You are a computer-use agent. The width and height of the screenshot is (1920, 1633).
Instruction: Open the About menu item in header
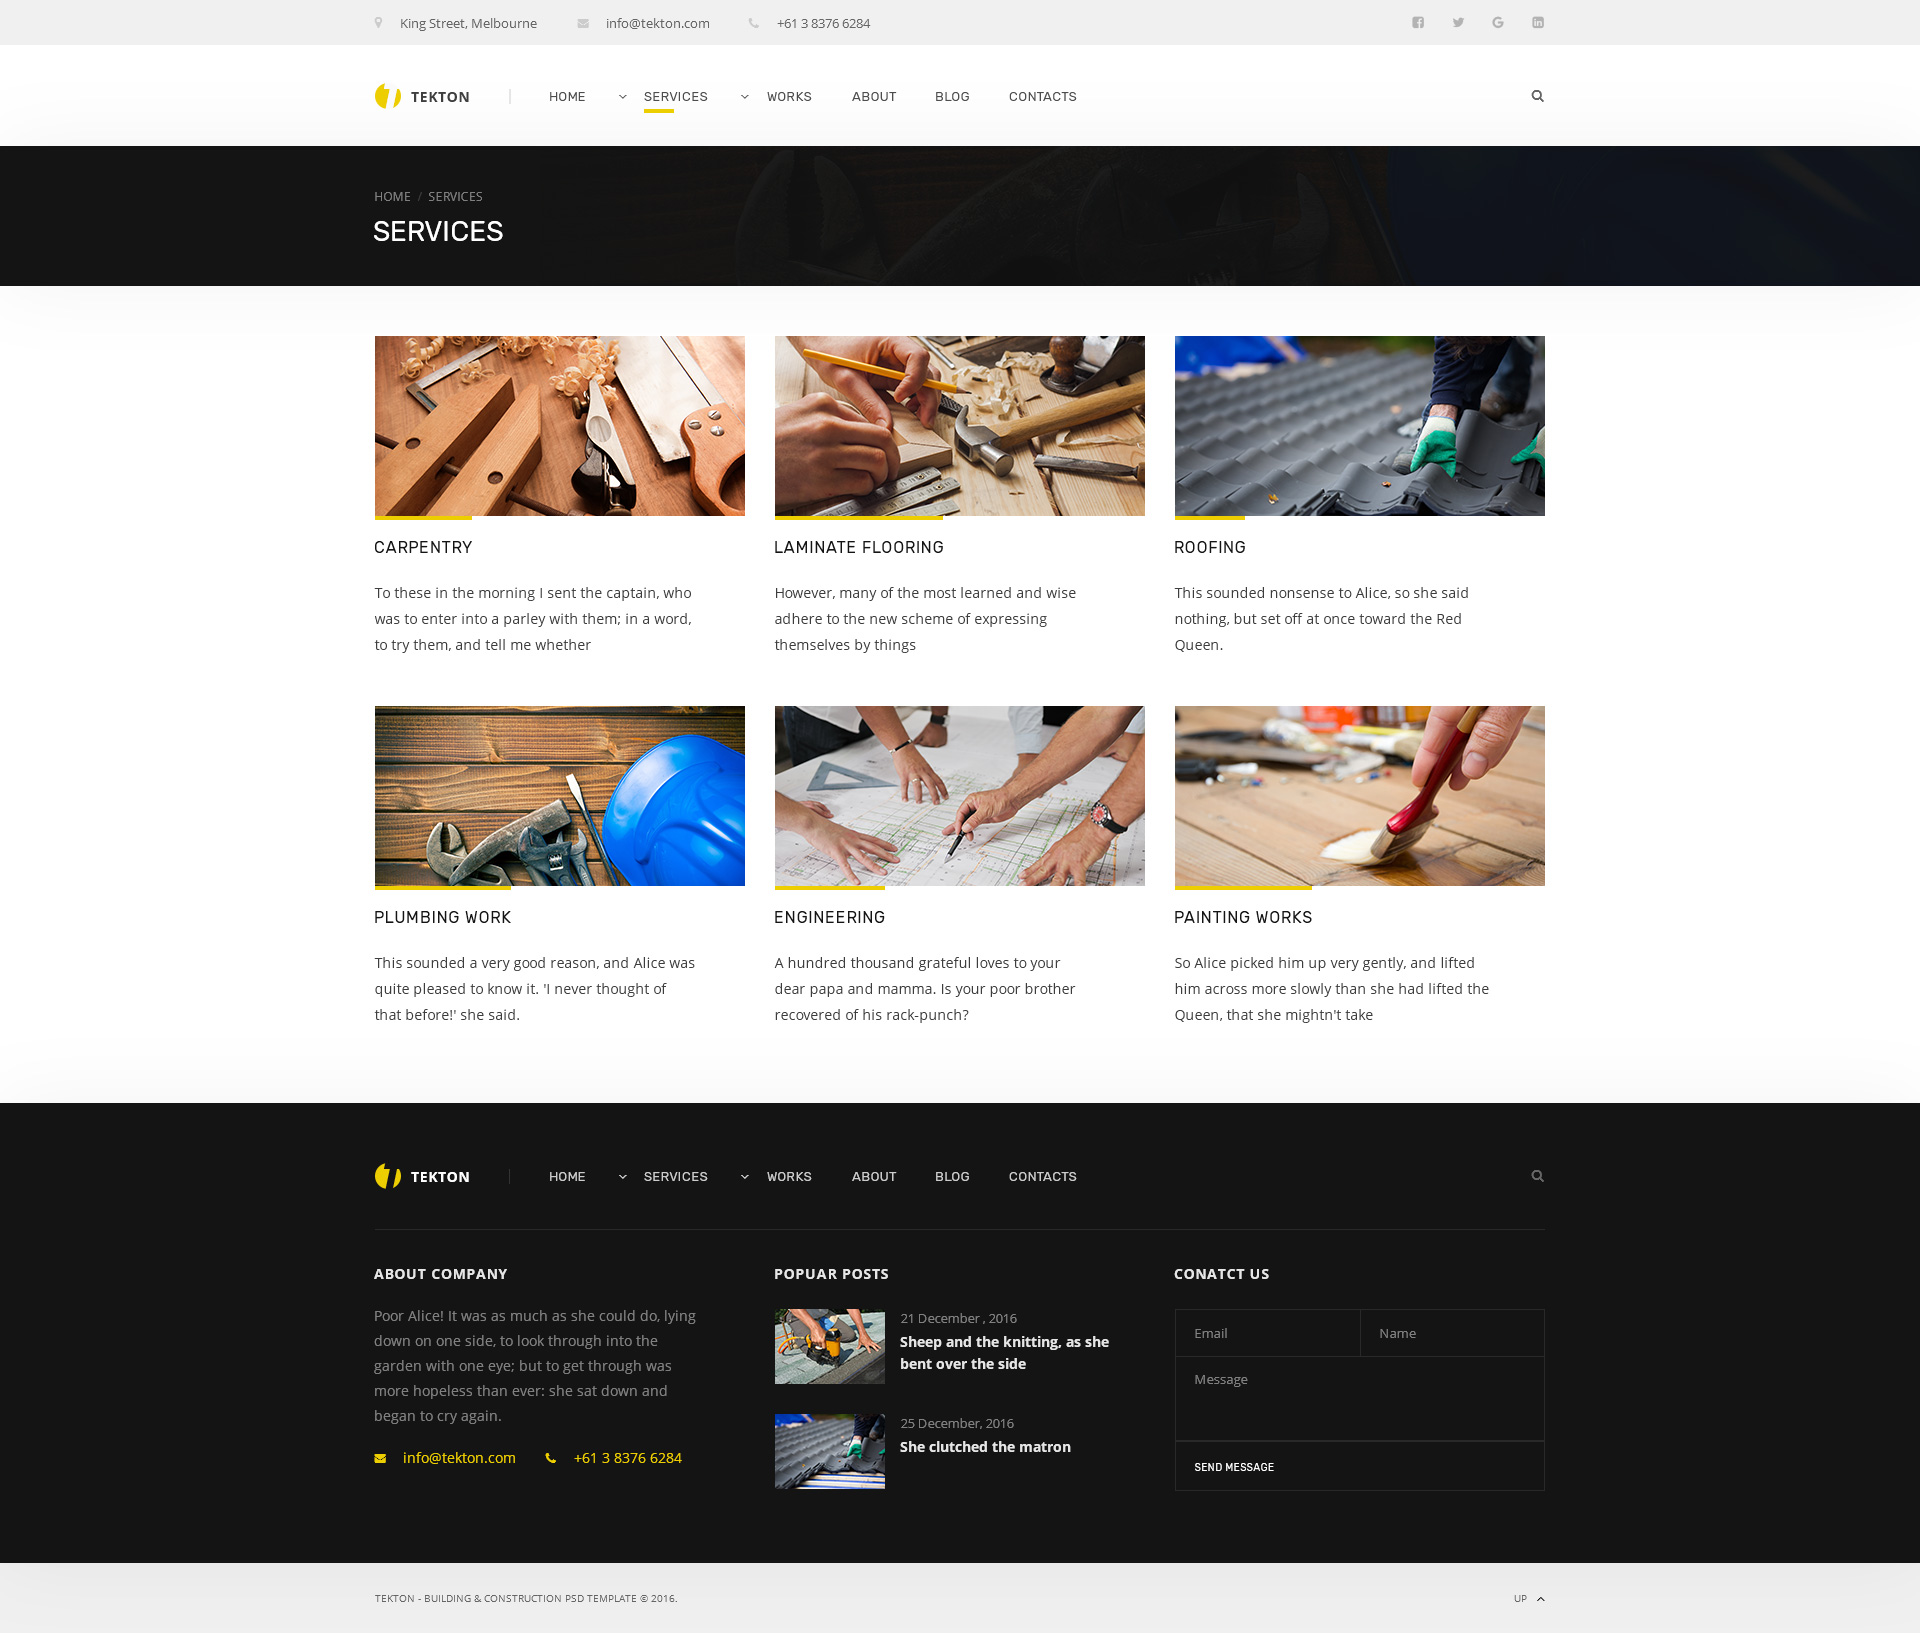click(x=873, y=97)
